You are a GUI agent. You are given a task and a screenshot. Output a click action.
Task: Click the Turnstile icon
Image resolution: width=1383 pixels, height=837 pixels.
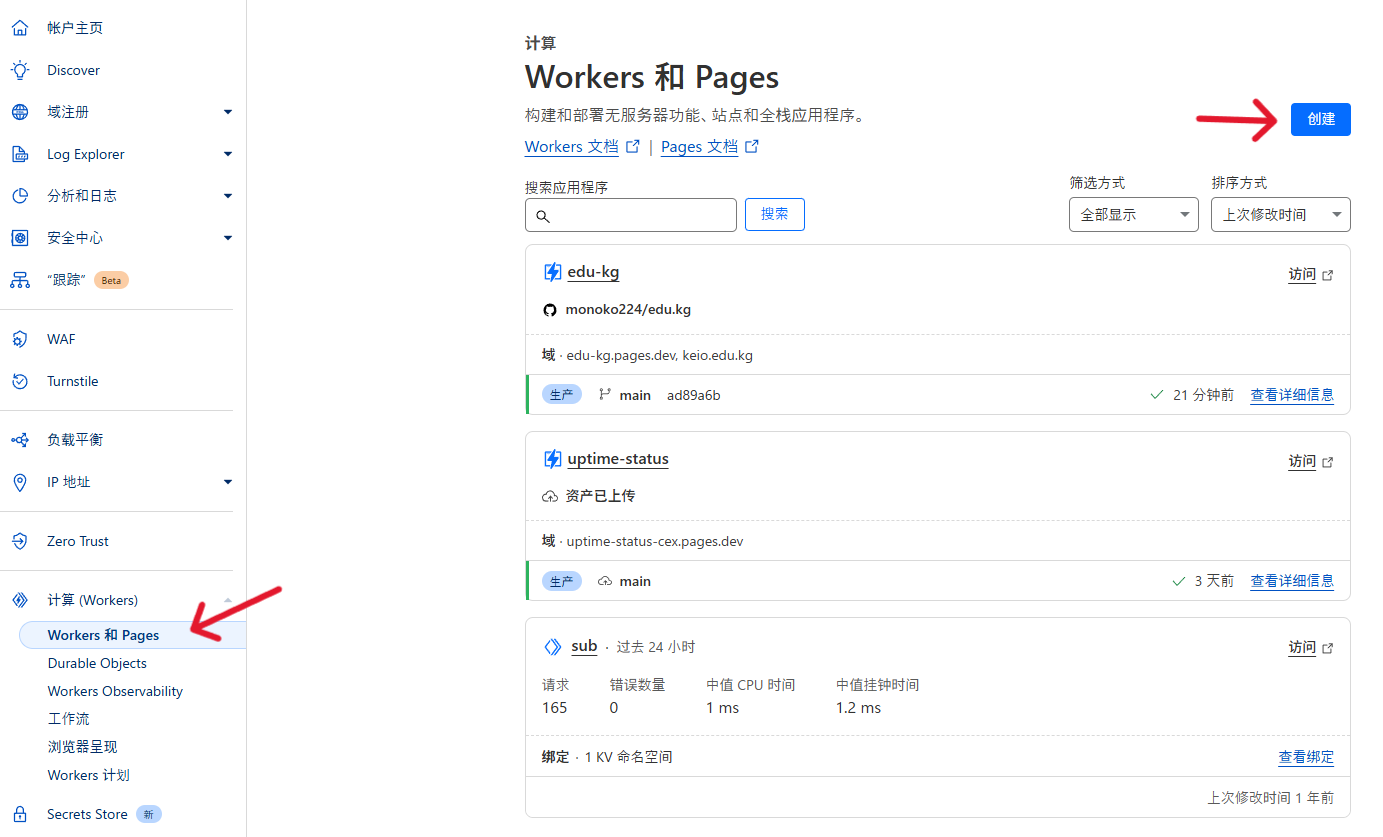pyautogui.click(x=19, y=381)
